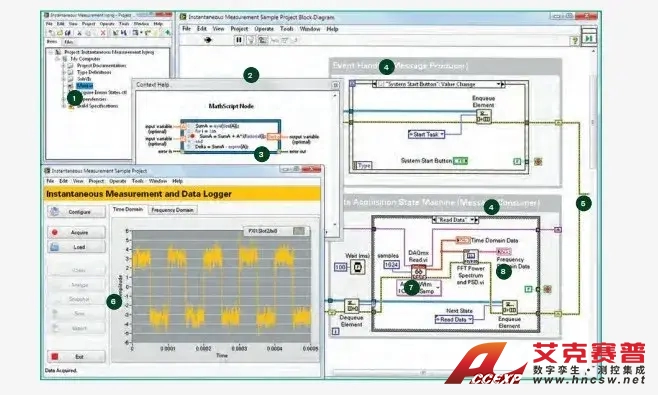Image resolution: width=658 pixels, height=395 pixels.
Task: Click the plot legend color sample for ai0
Action: pos(299,231)
